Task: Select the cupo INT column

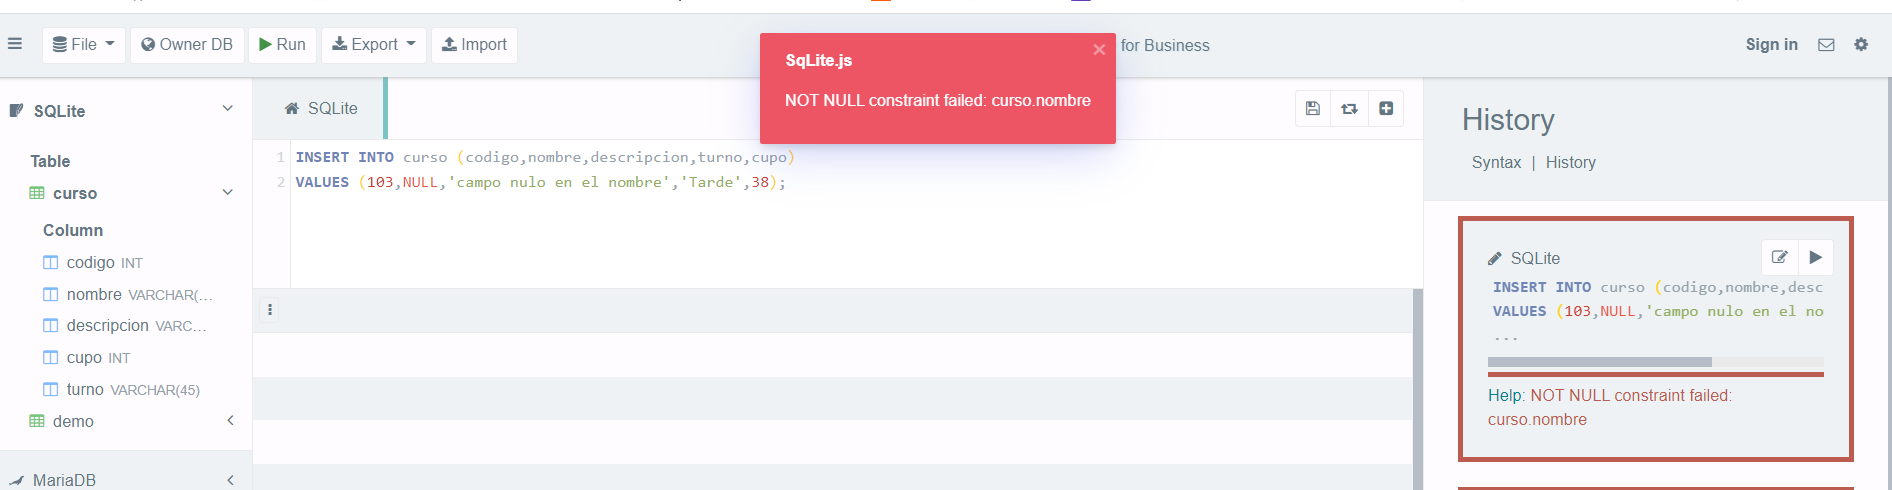Action: pos(98,358)
